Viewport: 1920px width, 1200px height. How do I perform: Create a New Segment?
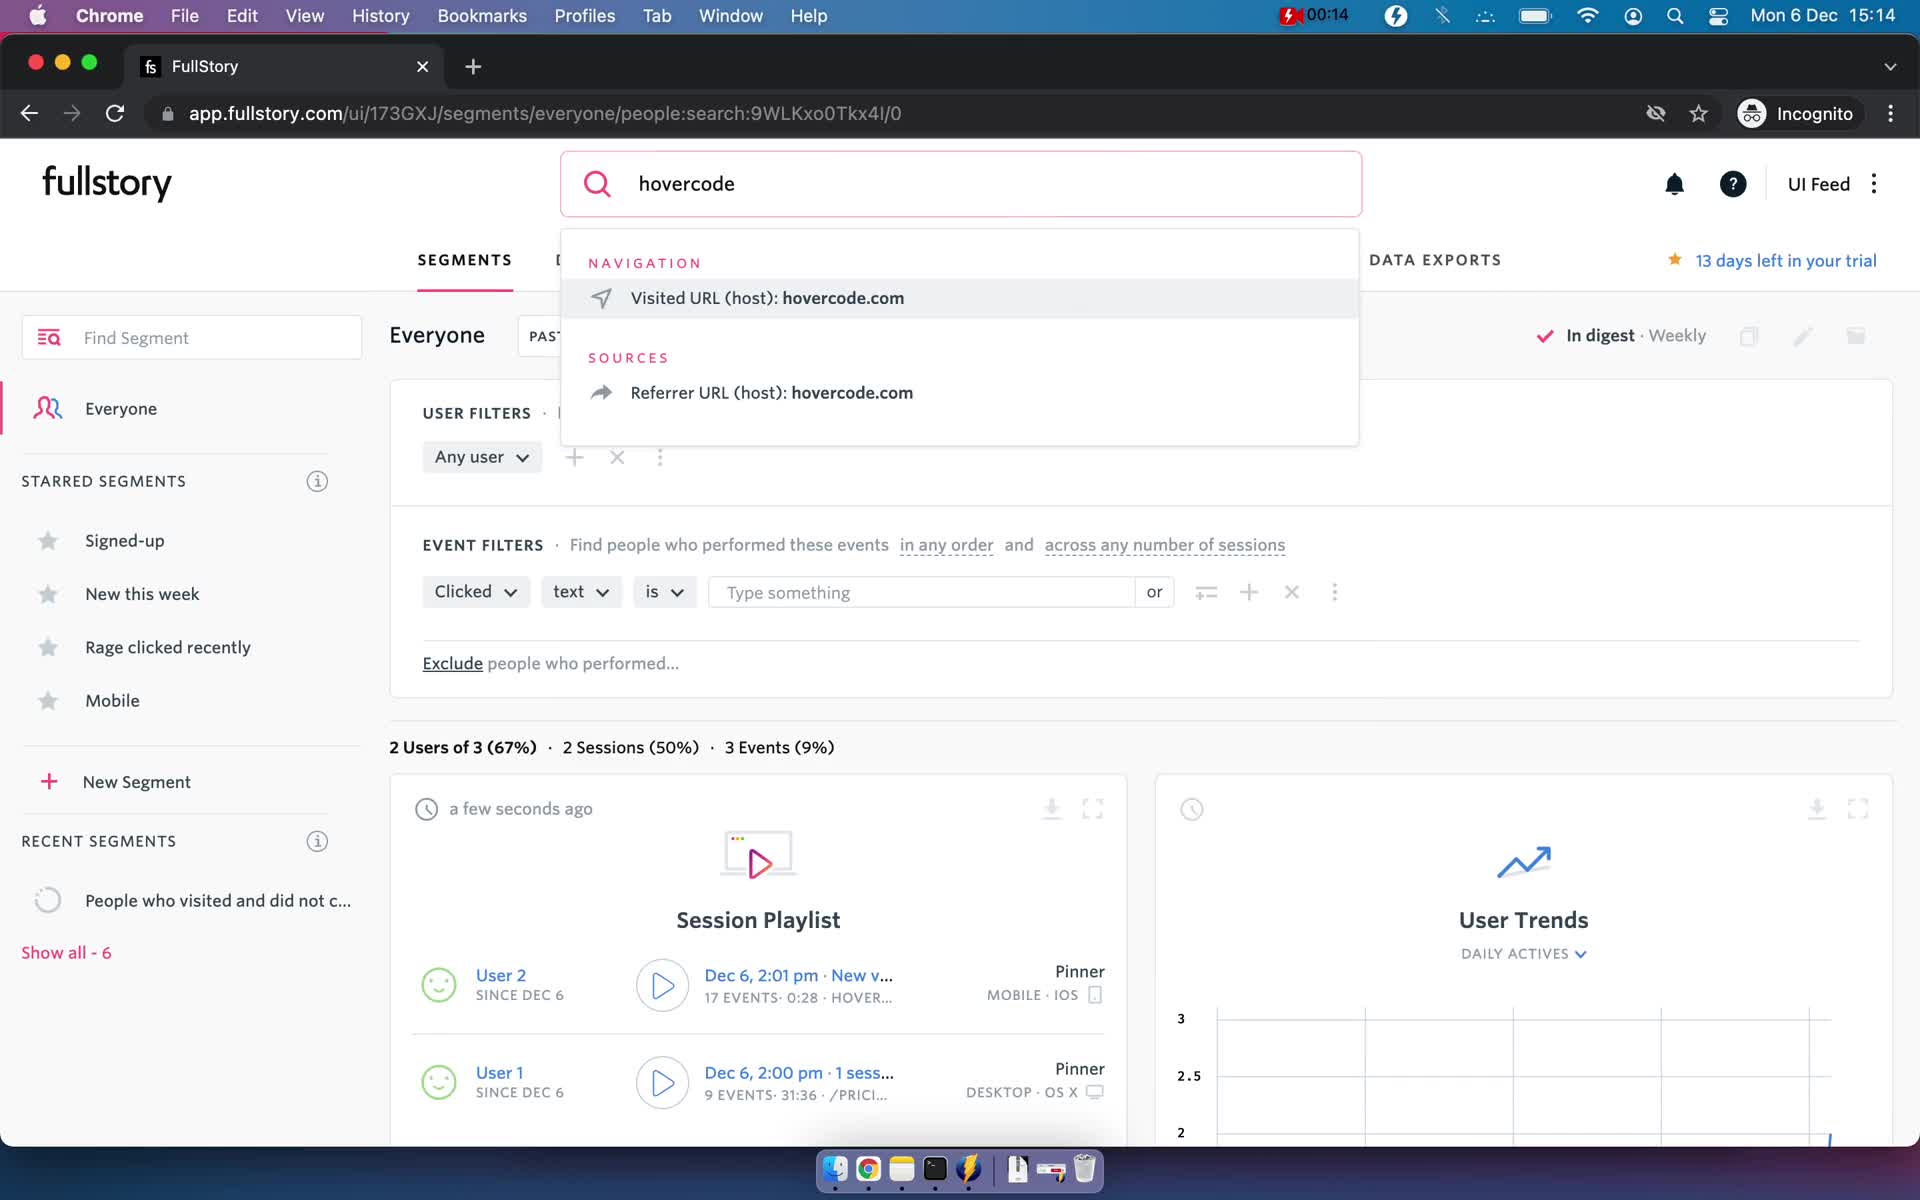click(x=137, y=782)
